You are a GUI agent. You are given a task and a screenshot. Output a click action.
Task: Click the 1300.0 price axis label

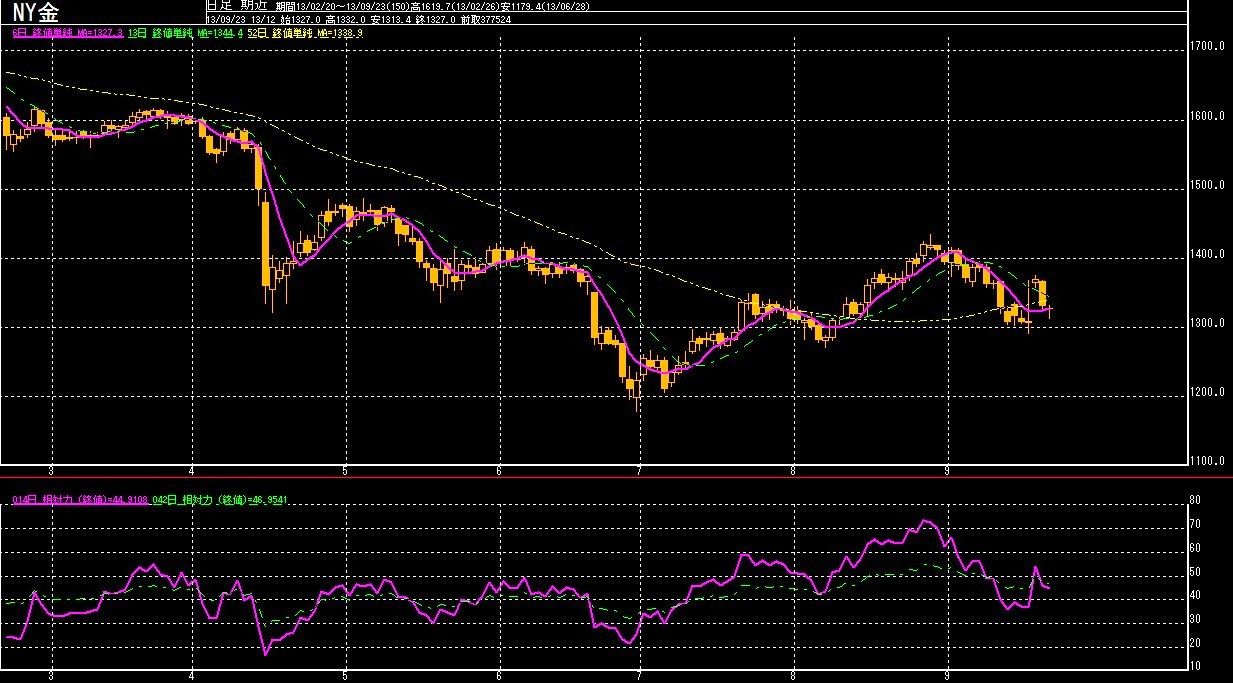(x=1209, y=324)
